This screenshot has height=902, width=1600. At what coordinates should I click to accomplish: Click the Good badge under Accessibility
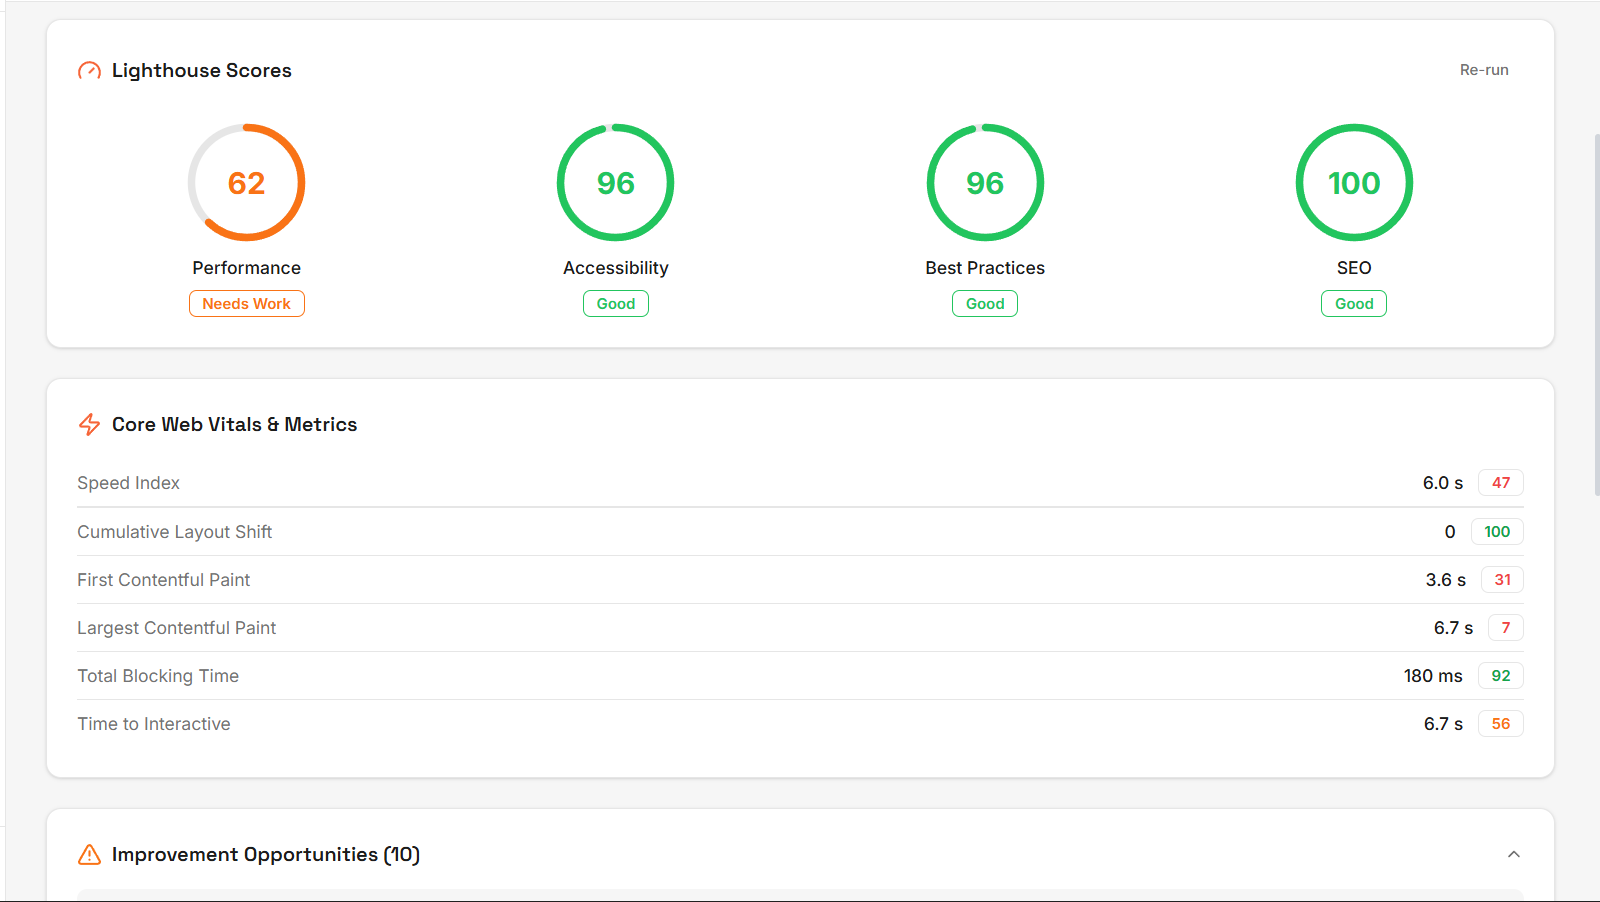615,304
